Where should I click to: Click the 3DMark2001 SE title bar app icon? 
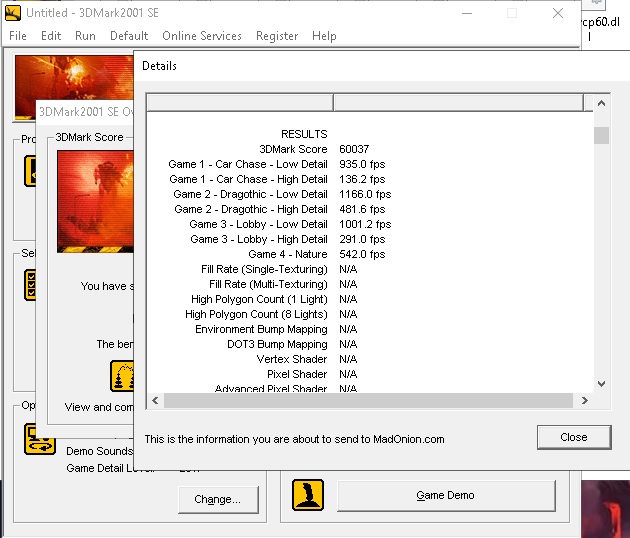coord(13,13)
